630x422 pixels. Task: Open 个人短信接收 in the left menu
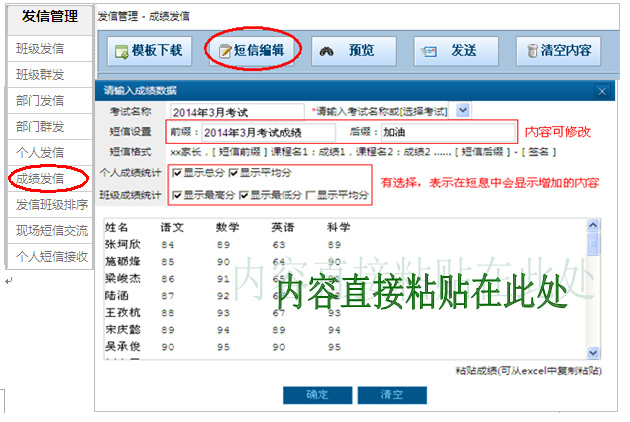coord(46,257)
